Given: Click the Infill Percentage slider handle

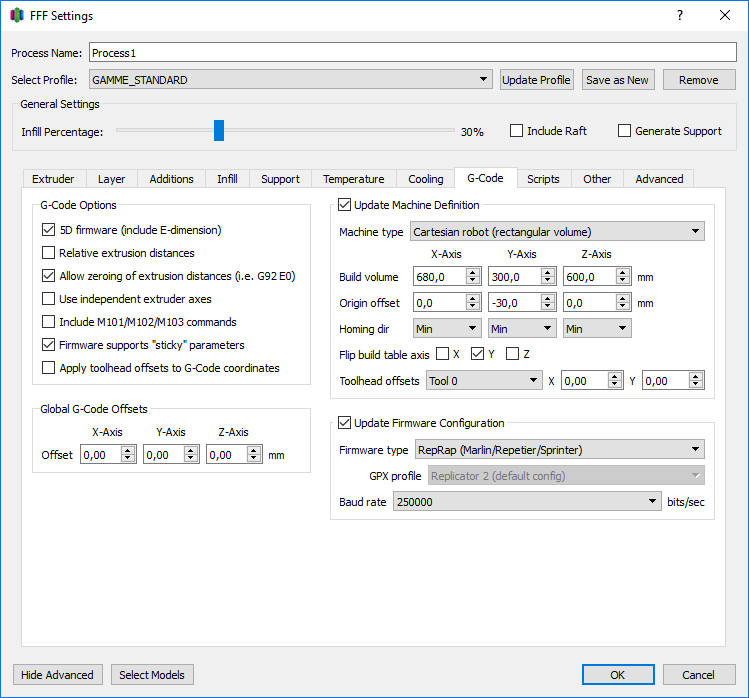Looking at the screenshot, I should 219,131.
